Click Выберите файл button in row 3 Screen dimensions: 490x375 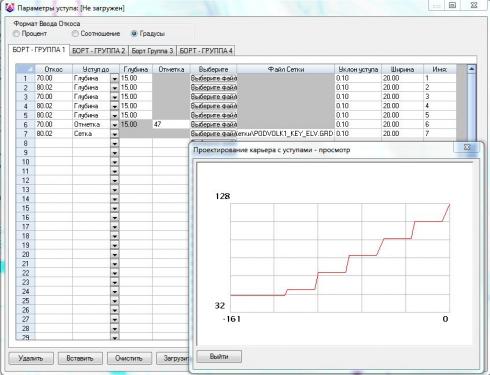coord(214,97)
